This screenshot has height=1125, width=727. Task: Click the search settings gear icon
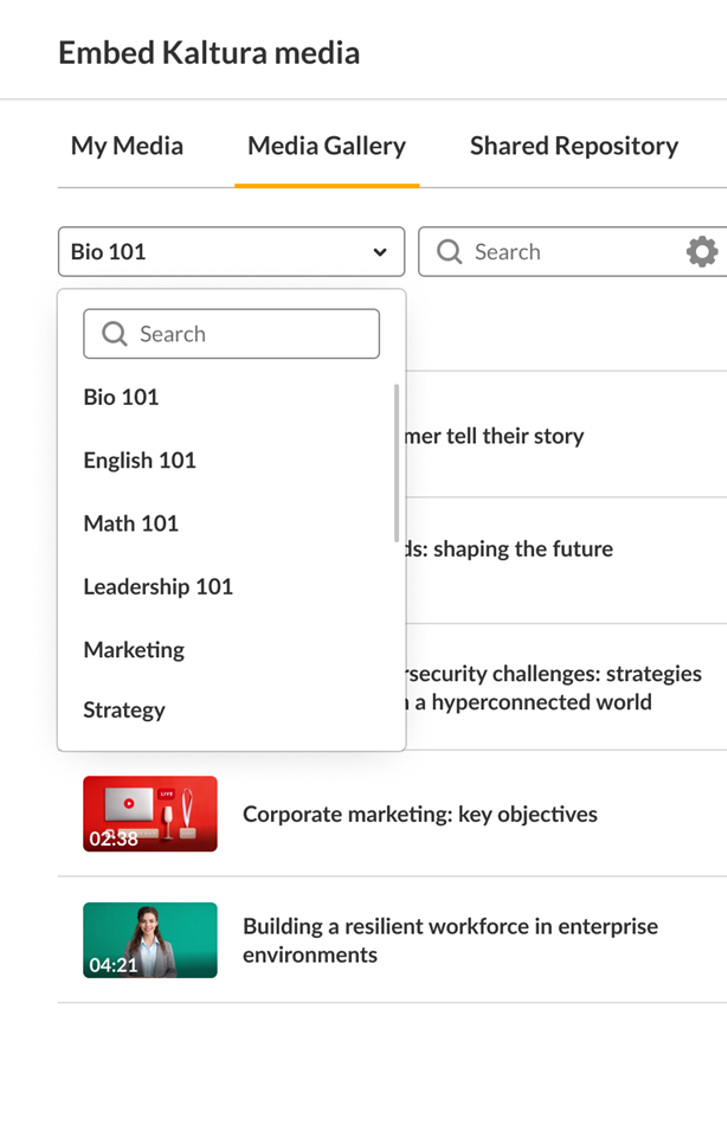702,252
